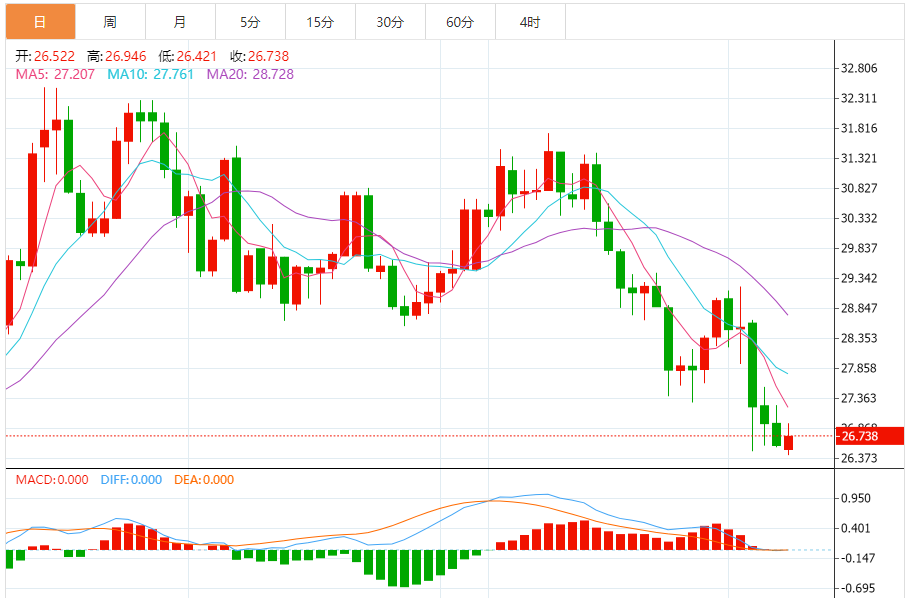This screenshot has height=598, width=912.
Task: Click the 30.332 price axis label
Action: tap(859, 218)
